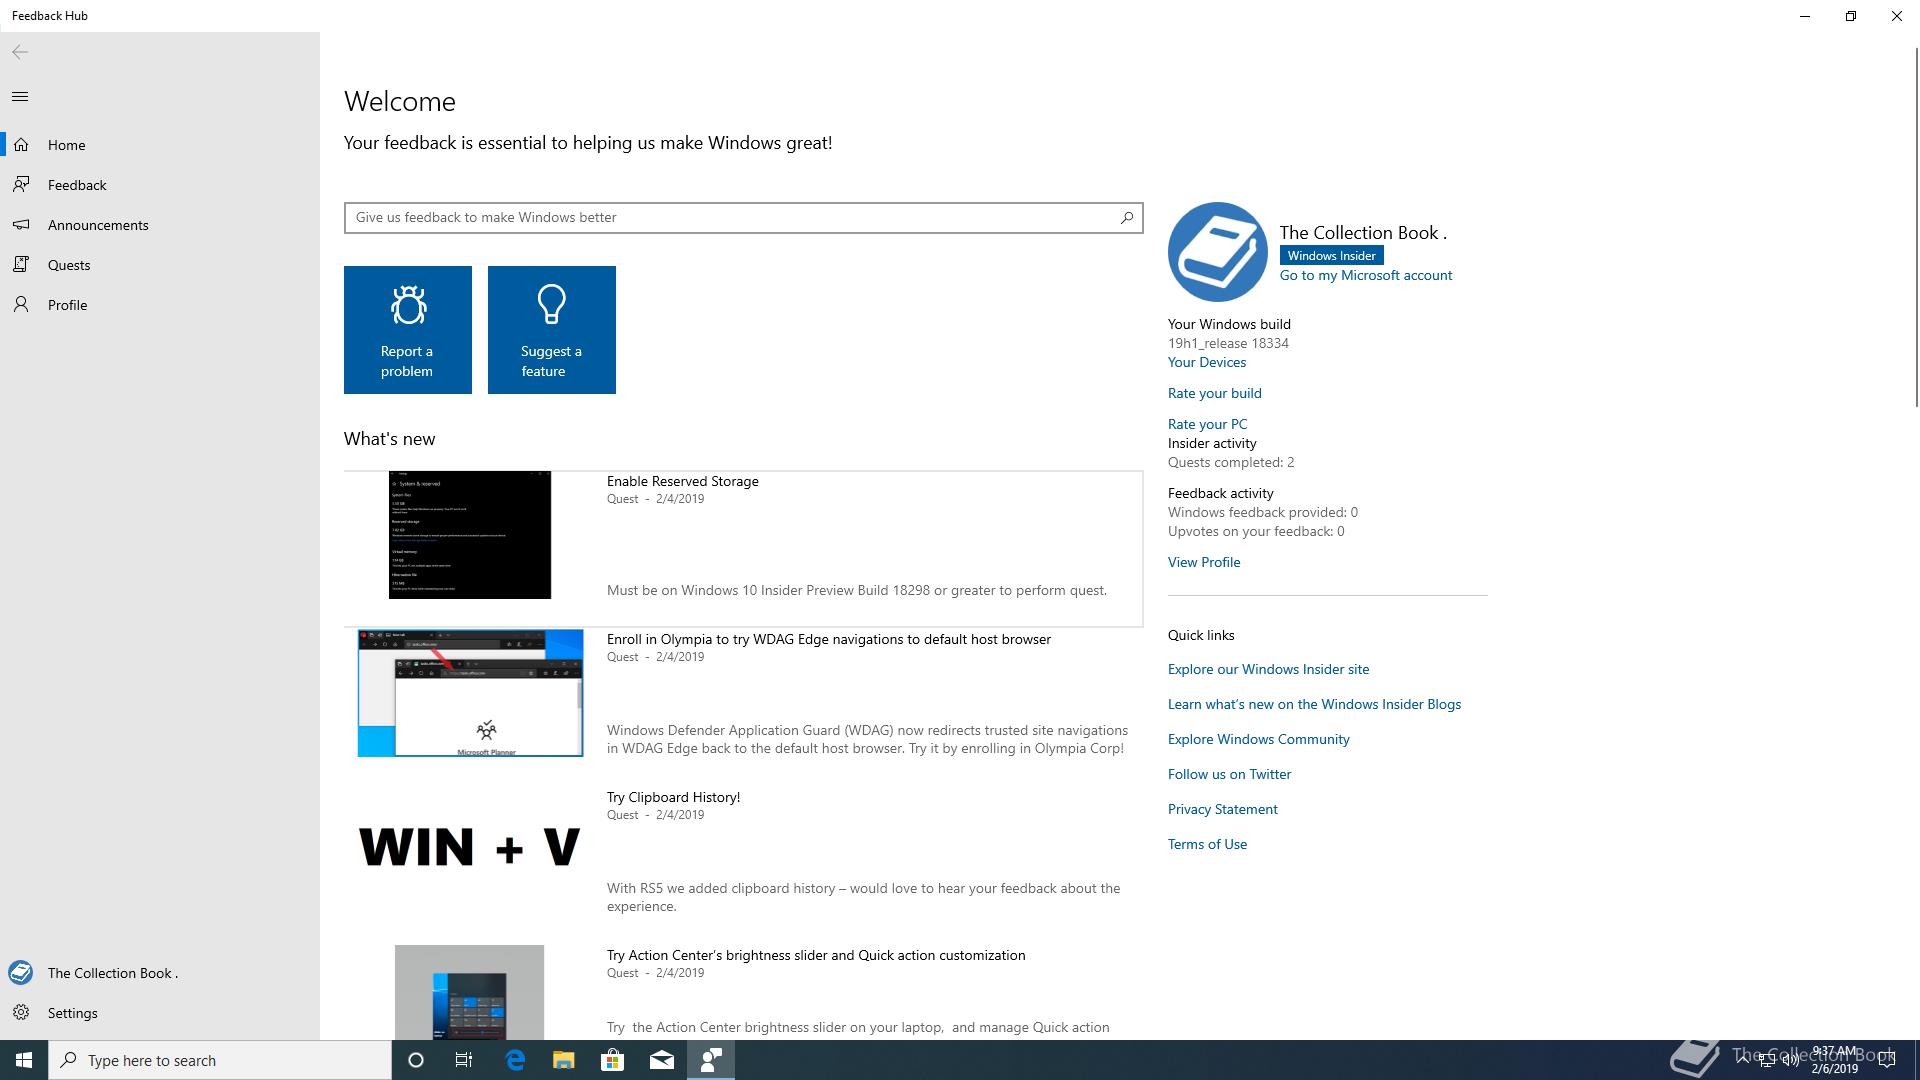1920x1080 pixels.
Task: Click the Profile person icon in the sidebar
Action: [x=21, y=305]
